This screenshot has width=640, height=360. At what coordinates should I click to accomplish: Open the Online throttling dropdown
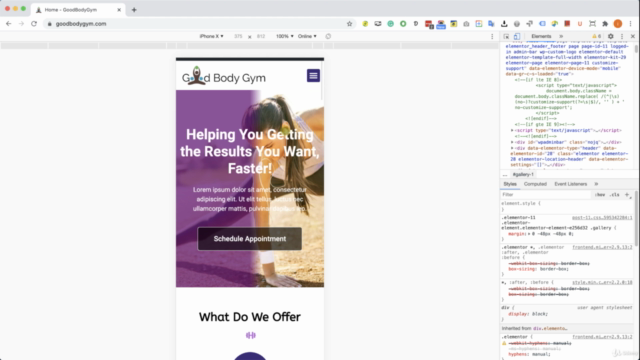[307, 36]
